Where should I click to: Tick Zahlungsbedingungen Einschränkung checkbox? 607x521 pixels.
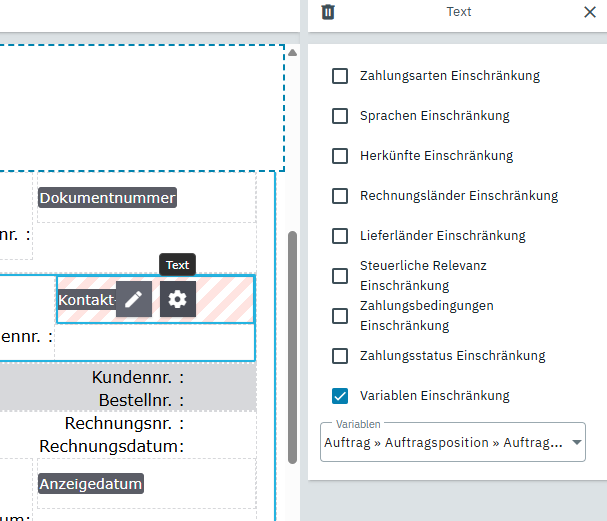(x=340, y=316)
